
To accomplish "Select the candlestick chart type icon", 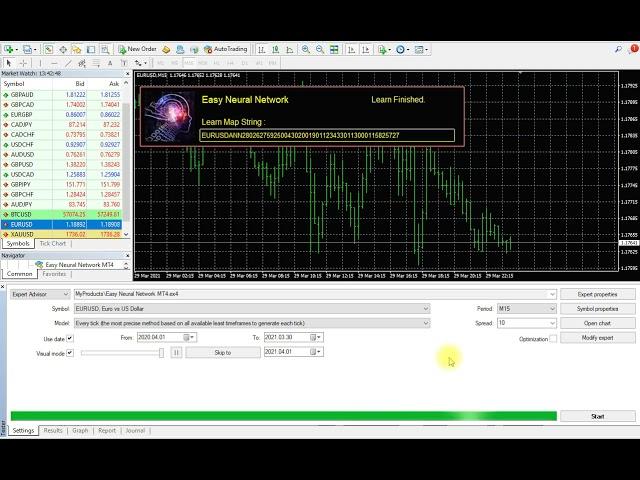I will [276, 49].
